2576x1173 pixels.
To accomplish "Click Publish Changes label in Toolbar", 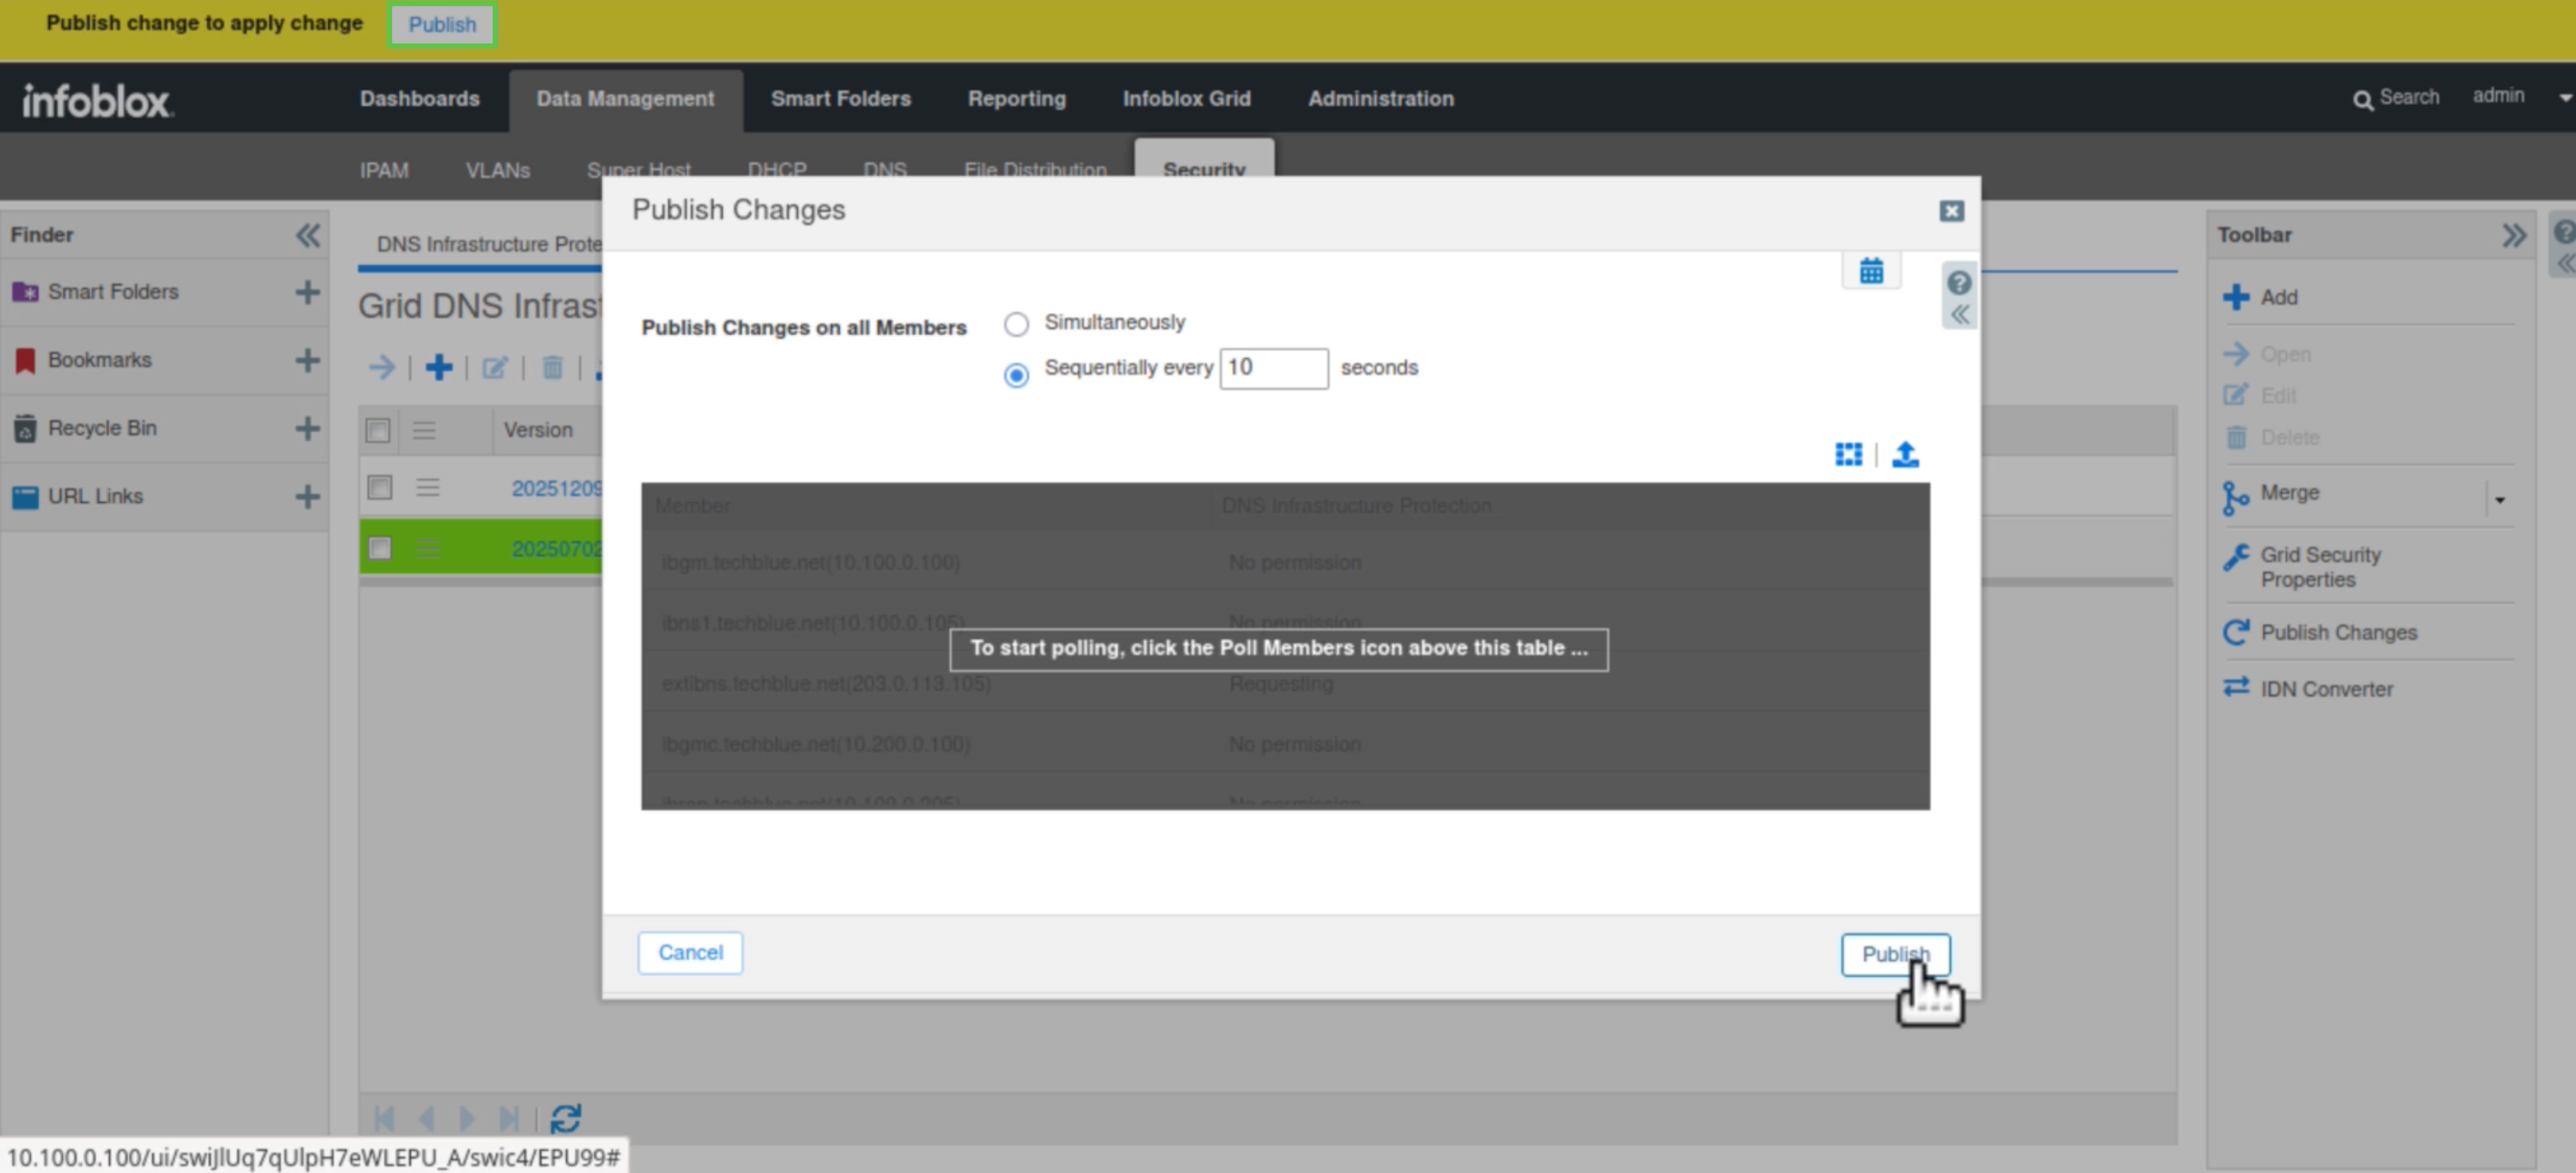I will click(2339, 632).
